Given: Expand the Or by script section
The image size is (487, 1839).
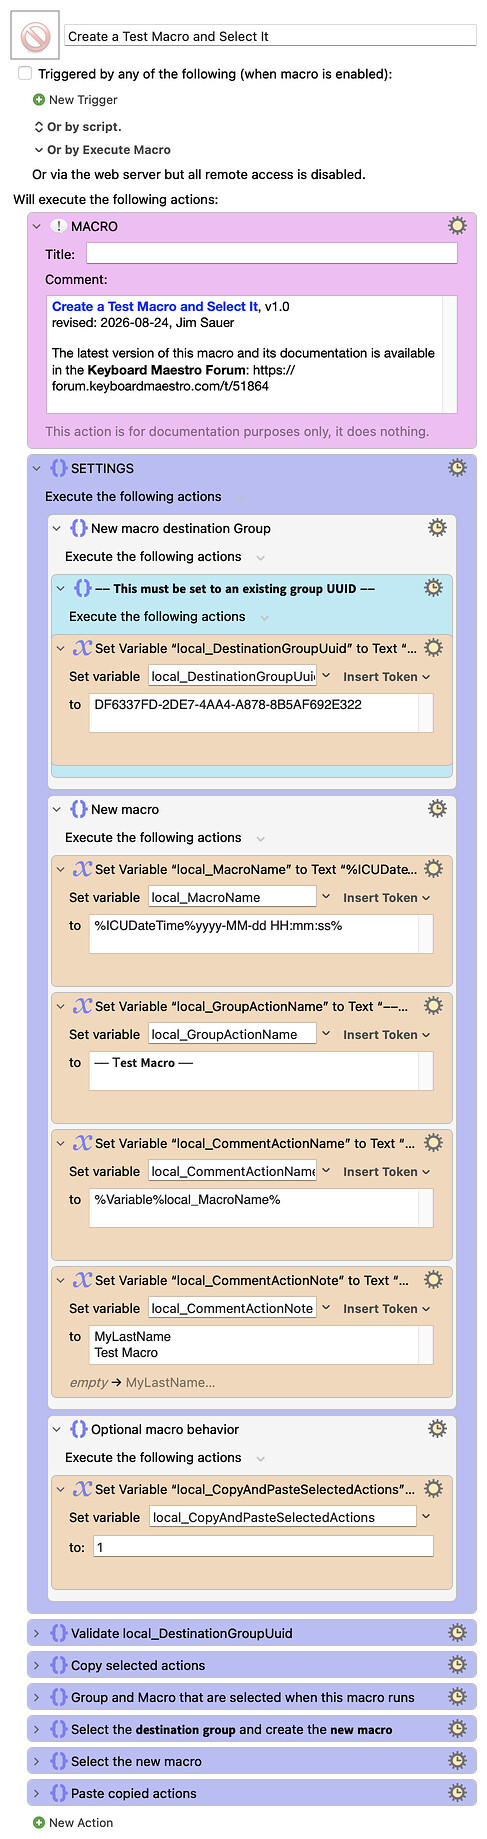Looking at the screenshot, I should tap(39, 127).
